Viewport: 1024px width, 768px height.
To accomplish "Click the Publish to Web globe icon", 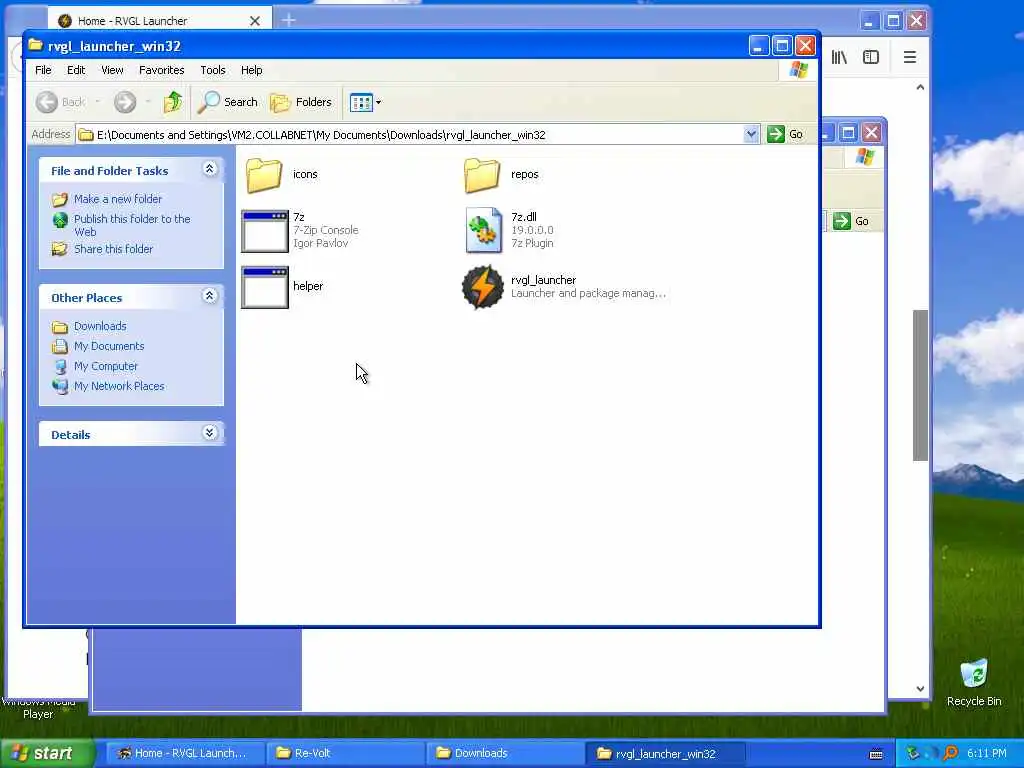I will [x=60, y=220].
